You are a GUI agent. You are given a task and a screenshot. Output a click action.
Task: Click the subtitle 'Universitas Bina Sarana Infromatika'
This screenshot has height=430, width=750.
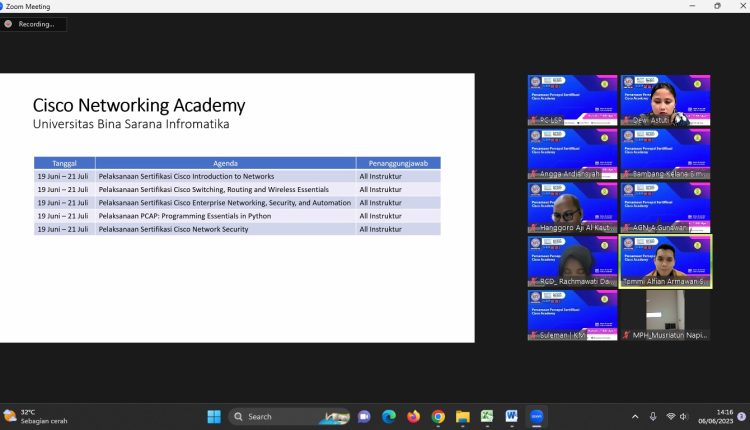pos(131,124)
